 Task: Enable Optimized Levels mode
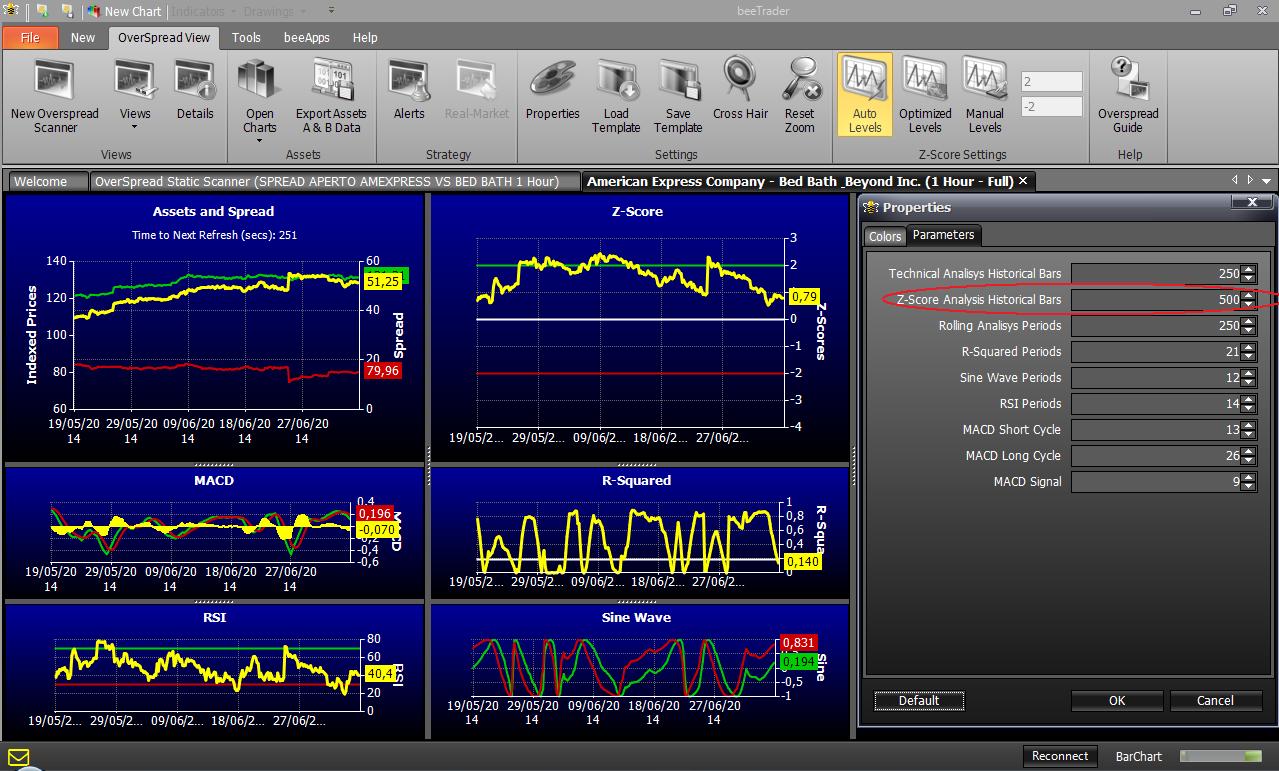pyautogui.click(x=925, y=96)
